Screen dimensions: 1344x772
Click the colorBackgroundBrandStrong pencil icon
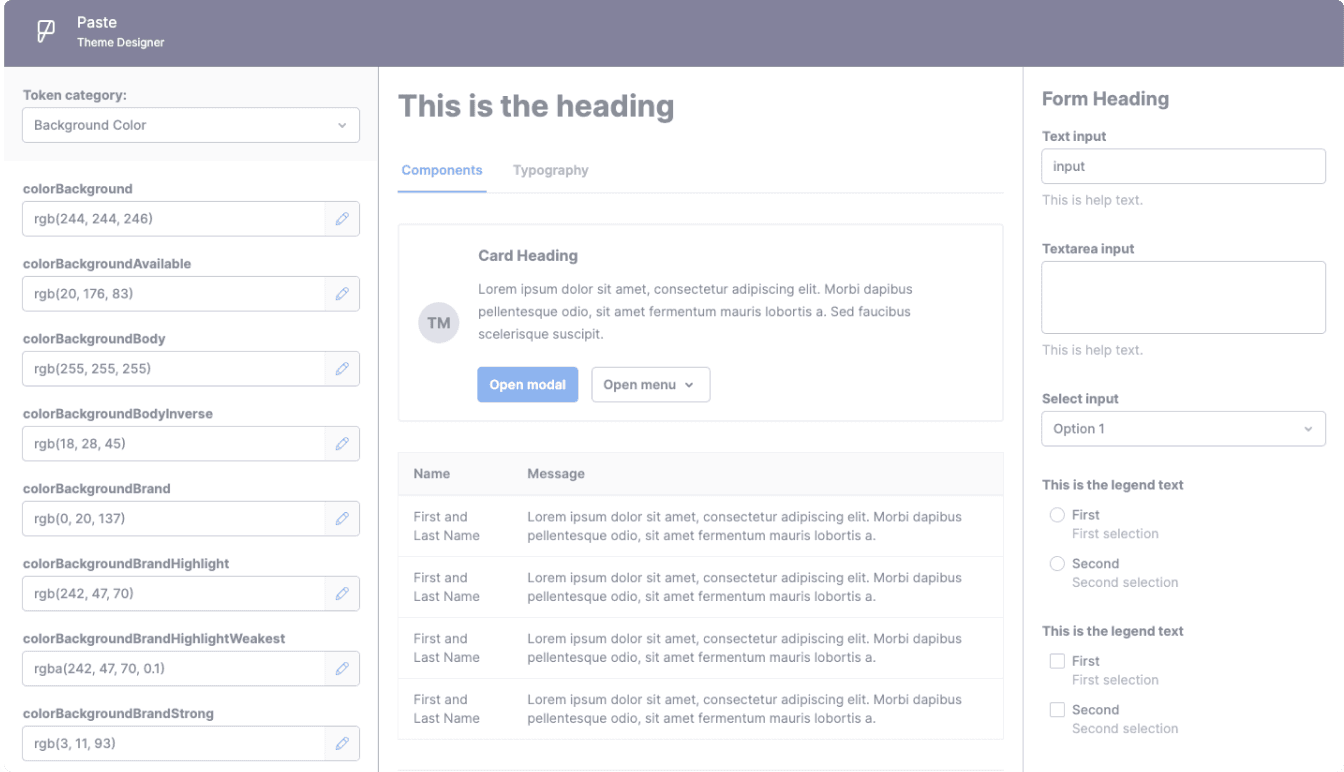342,744
